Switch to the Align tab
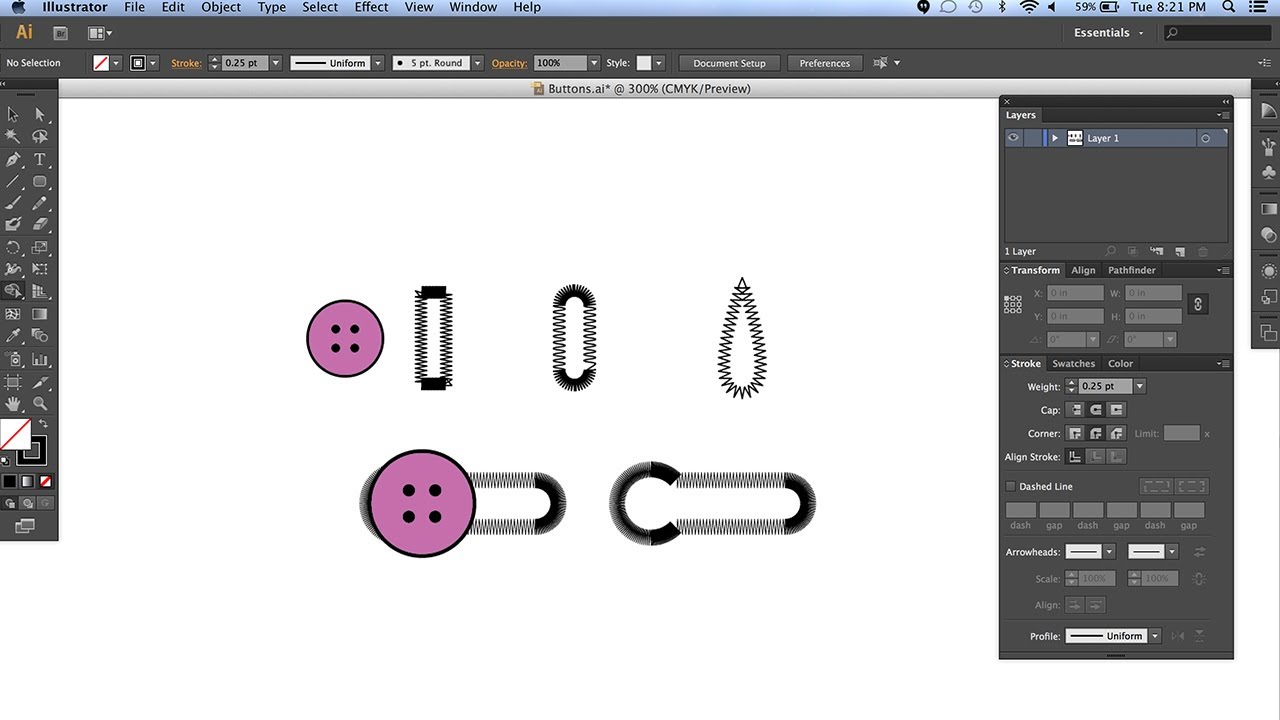The width and height of the screenshot is (1280, 720). (x=1083, y=270)
